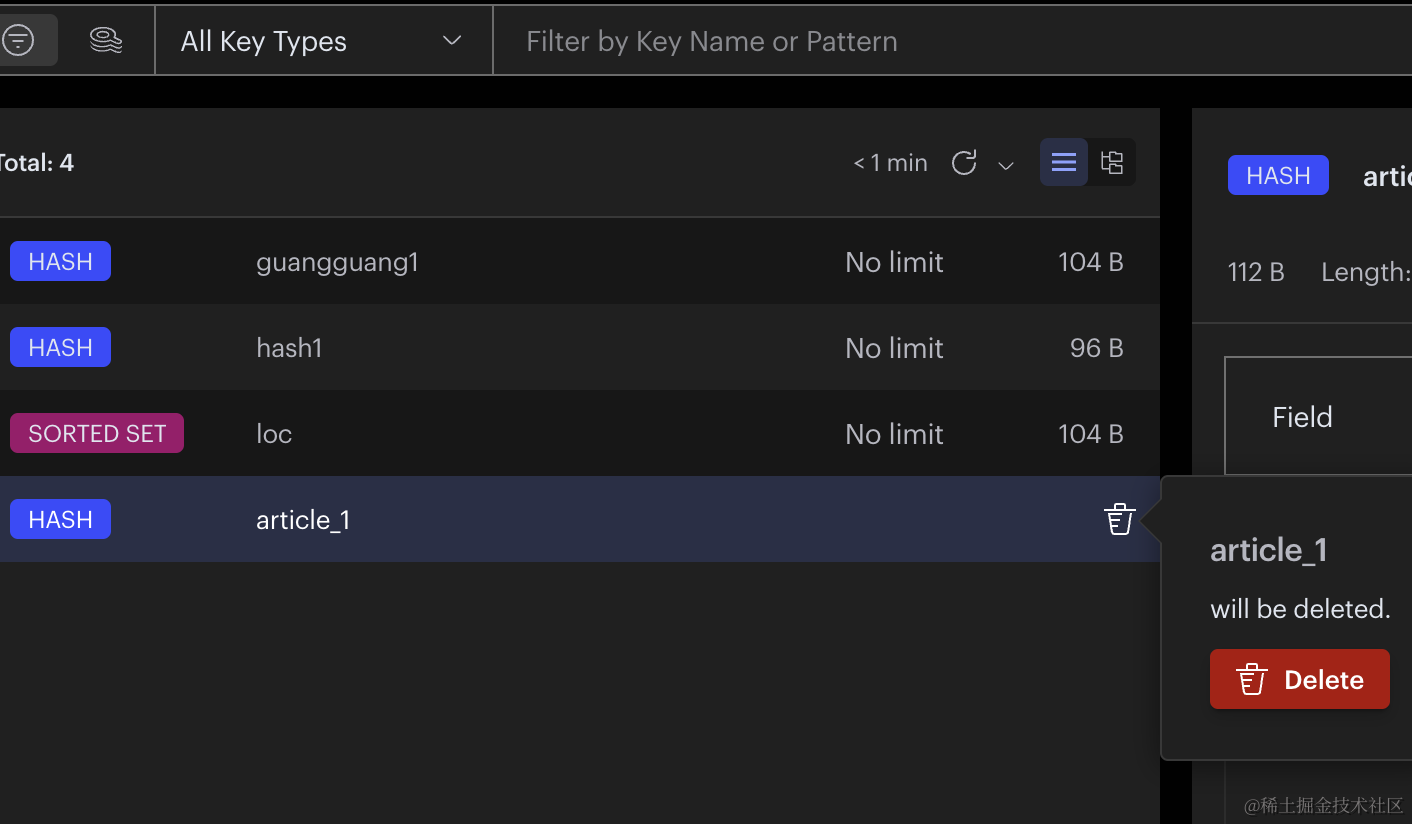
Task: Select the loc sorted set key
Action: pyautogui.click(x=274, y=434)
